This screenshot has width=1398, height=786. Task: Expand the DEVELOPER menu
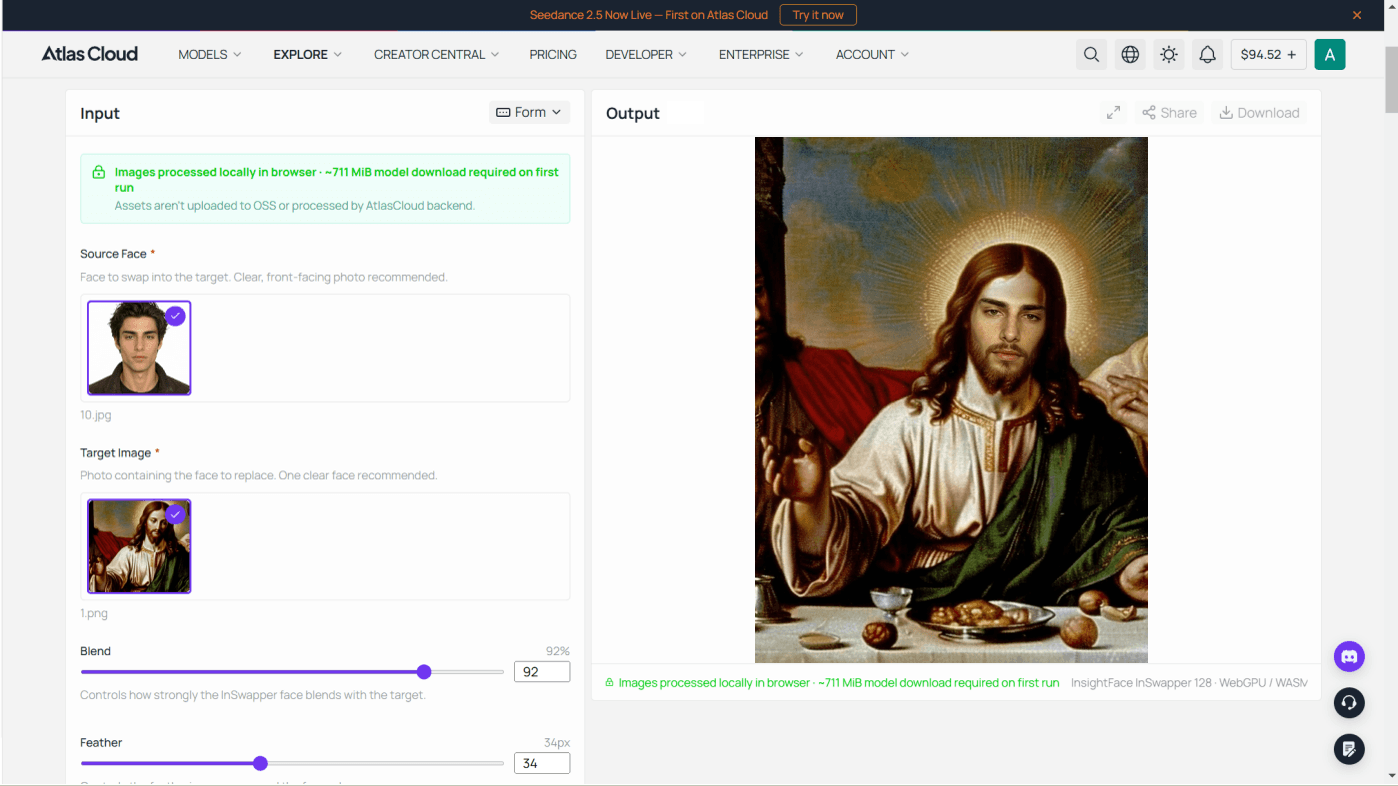coord(646,54)
